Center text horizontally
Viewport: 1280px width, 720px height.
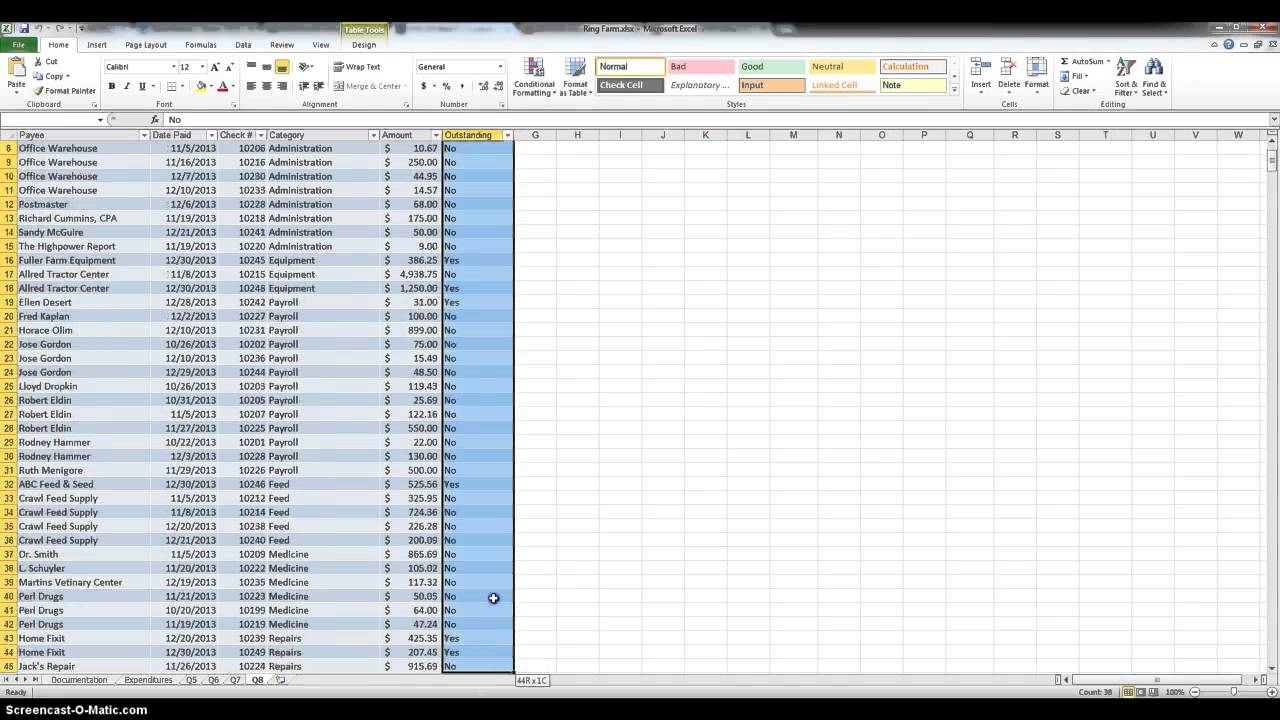266,86
